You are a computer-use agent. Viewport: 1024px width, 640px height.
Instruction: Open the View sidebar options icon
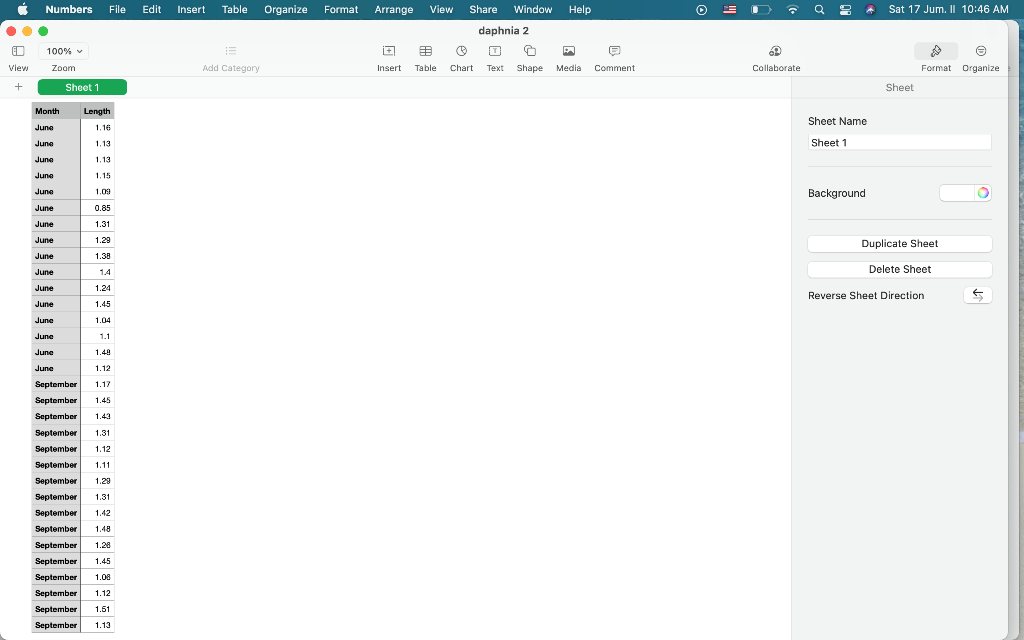coord(18,51)
